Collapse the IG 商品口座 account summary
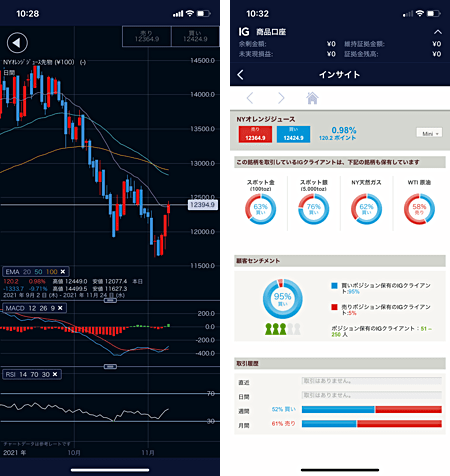 pyautogui.click(x=438, y=32)
